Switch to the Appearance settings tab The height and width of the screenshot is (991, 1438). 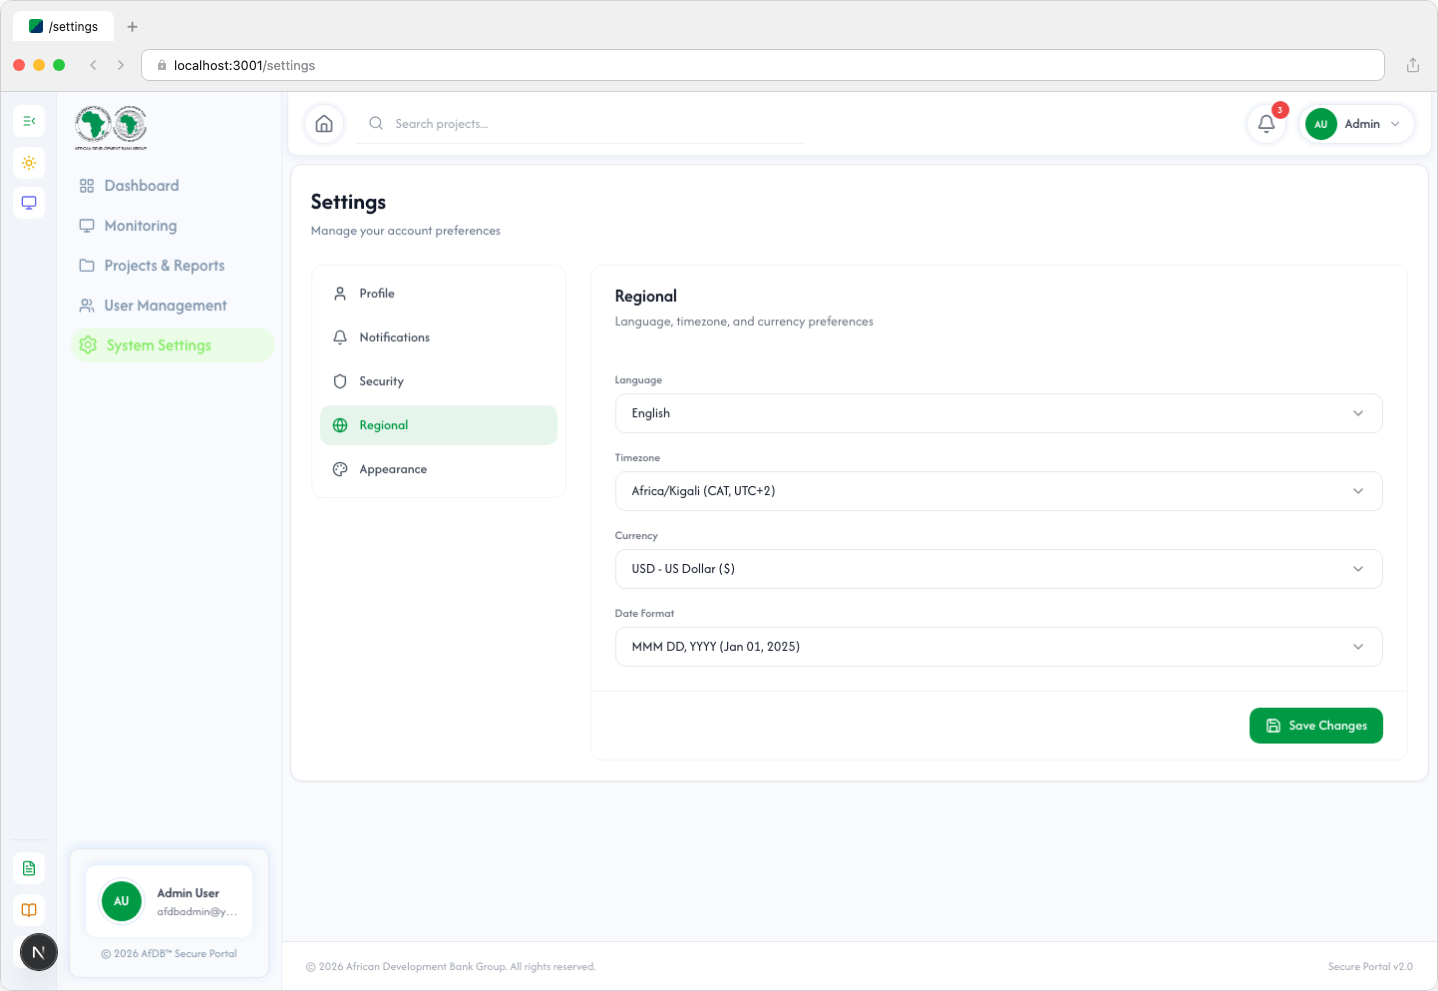click(438, 469)
